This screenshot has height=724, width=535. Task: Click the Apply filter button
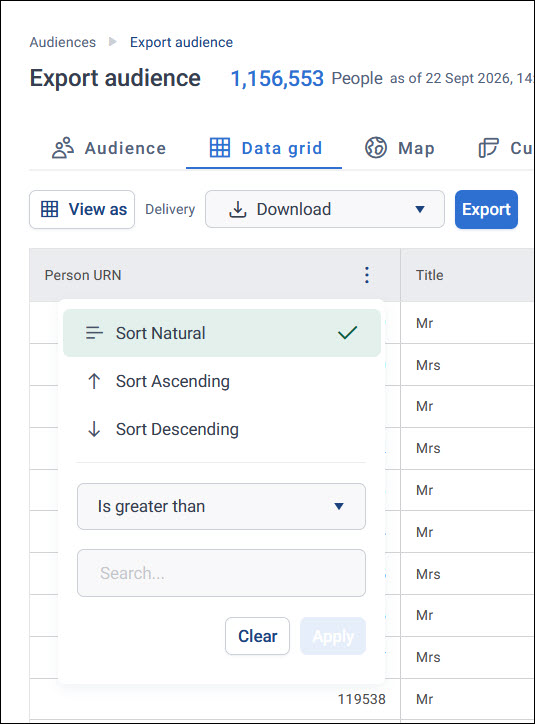333,636
